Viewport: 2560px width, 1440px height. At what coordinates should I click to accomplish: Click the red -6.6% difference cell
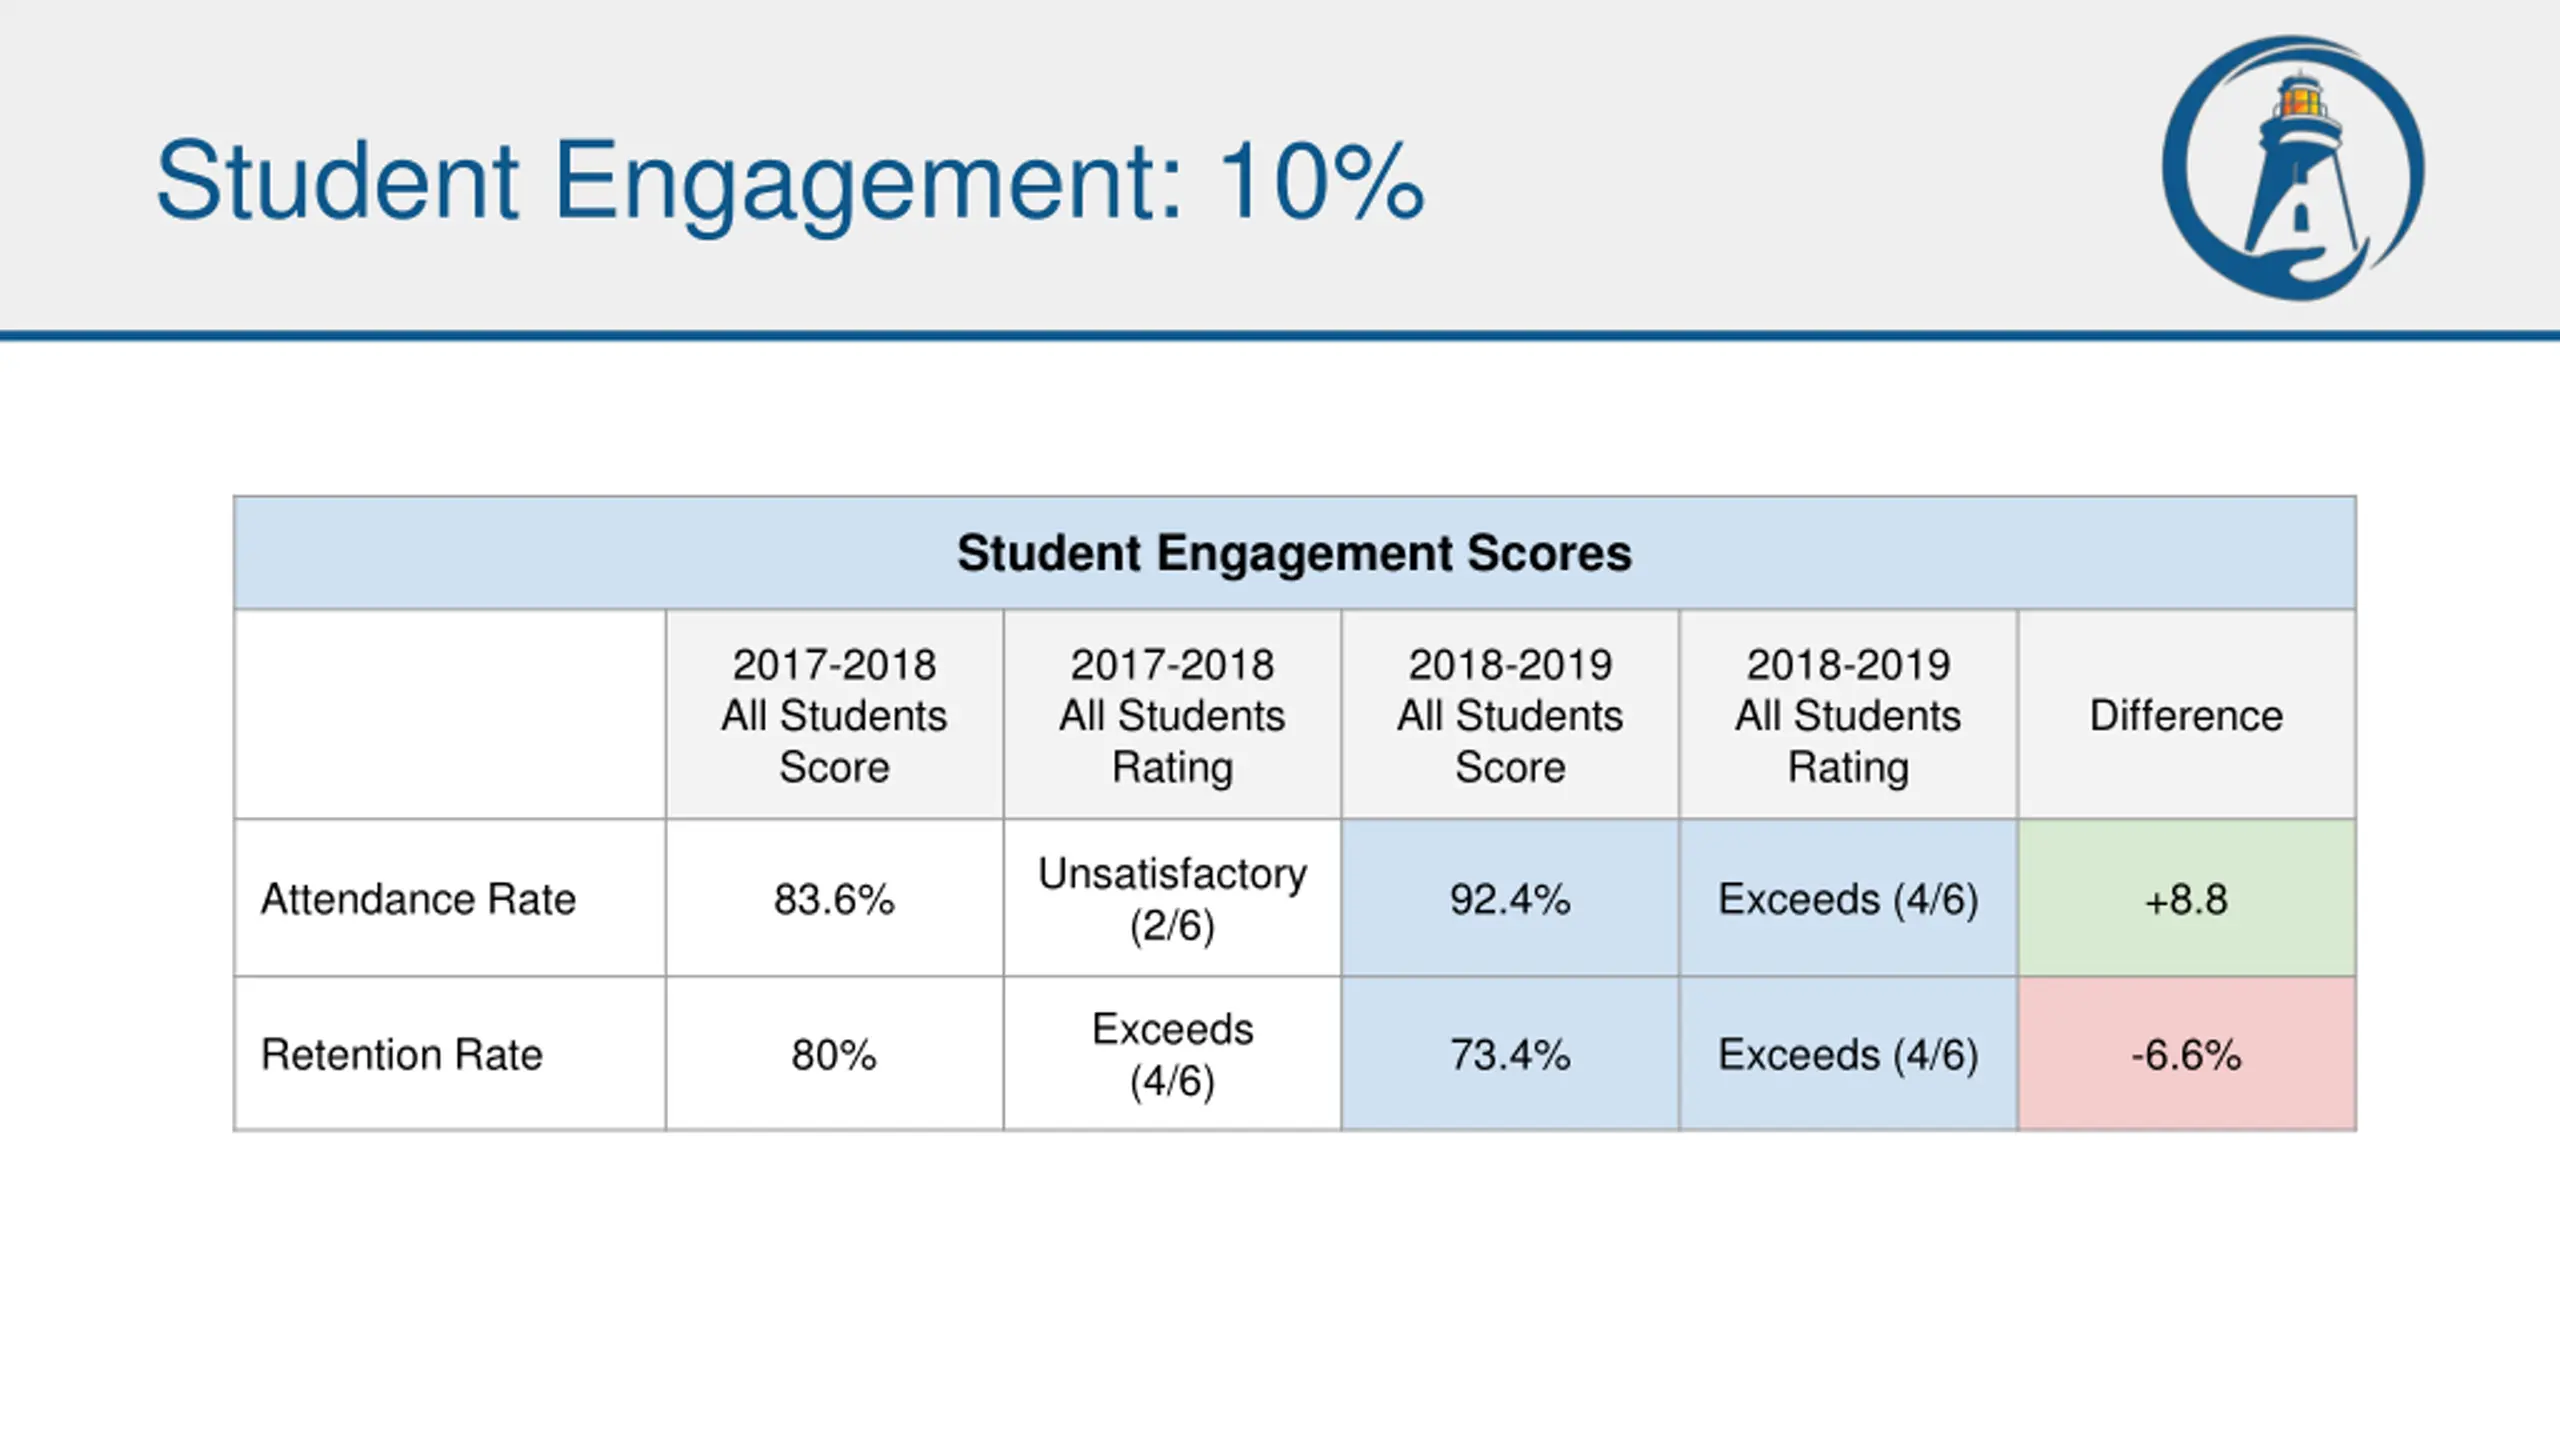pos(2186,1055)
